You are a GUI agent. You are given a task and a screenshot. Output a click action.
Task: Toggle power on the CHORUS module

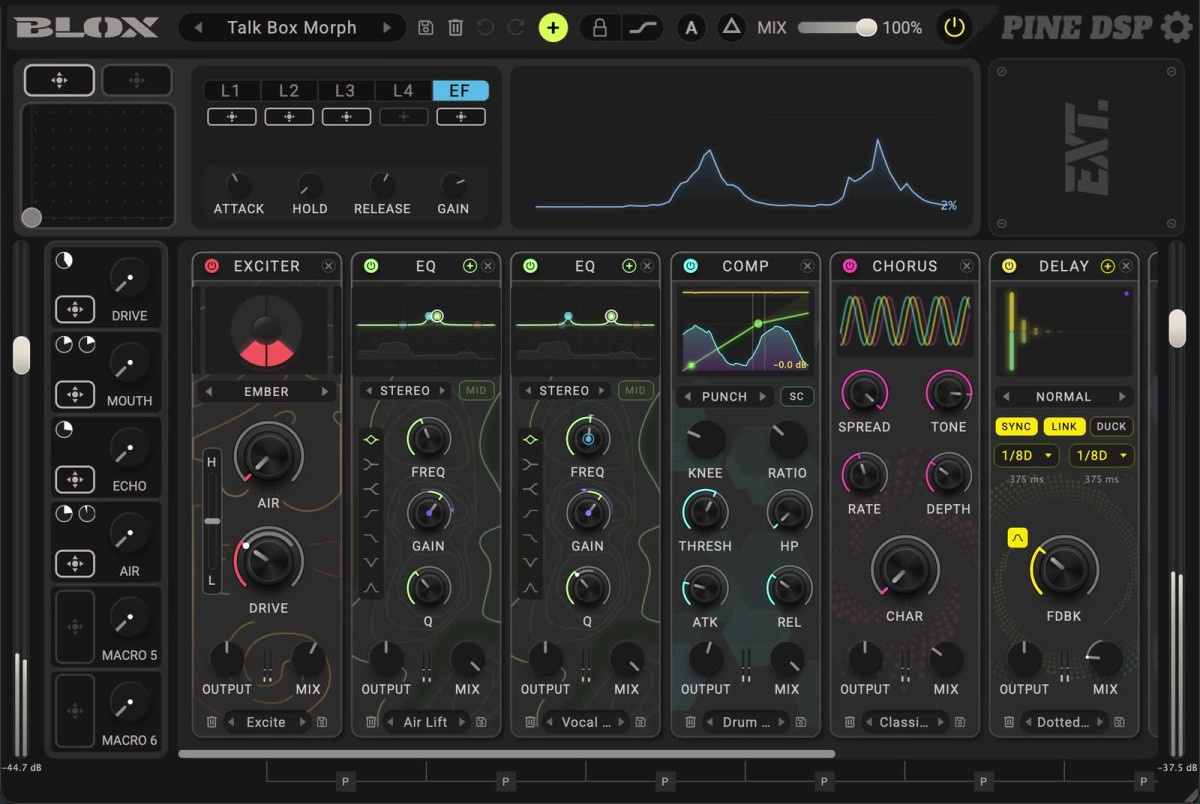tap(850, 266)
